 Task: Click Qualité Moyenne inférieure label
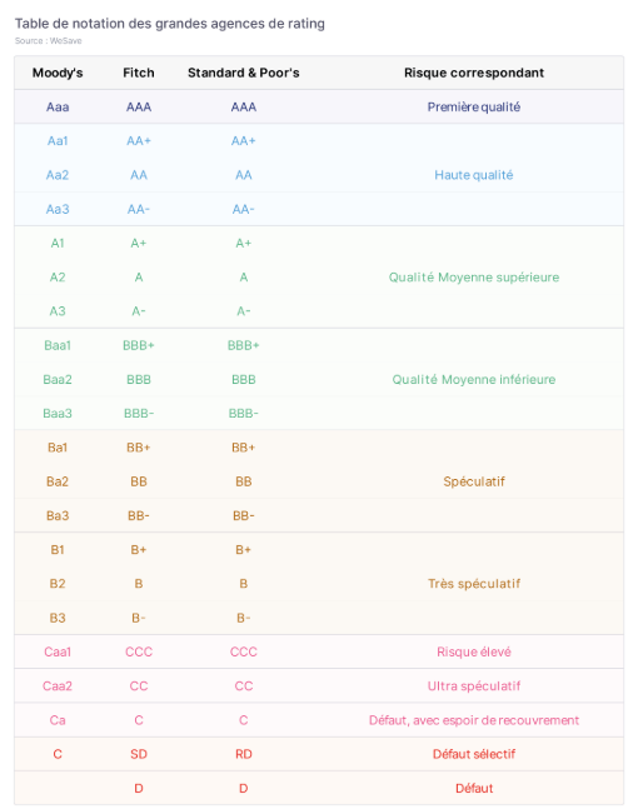(x=474, y=379)
